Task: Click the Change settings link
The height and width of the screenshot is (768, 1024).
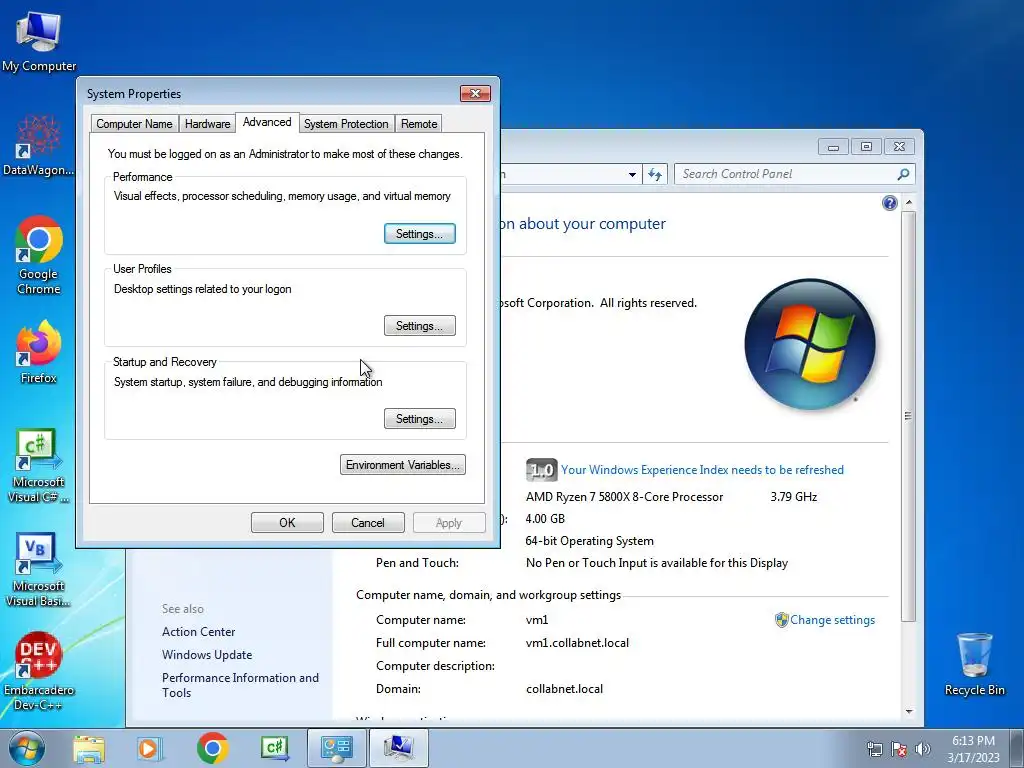Action: pos(833,620)
